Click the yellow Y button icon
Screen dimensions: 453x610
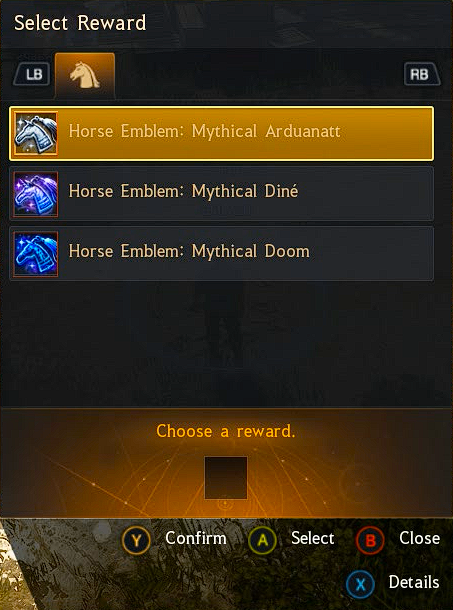point(136,540)
